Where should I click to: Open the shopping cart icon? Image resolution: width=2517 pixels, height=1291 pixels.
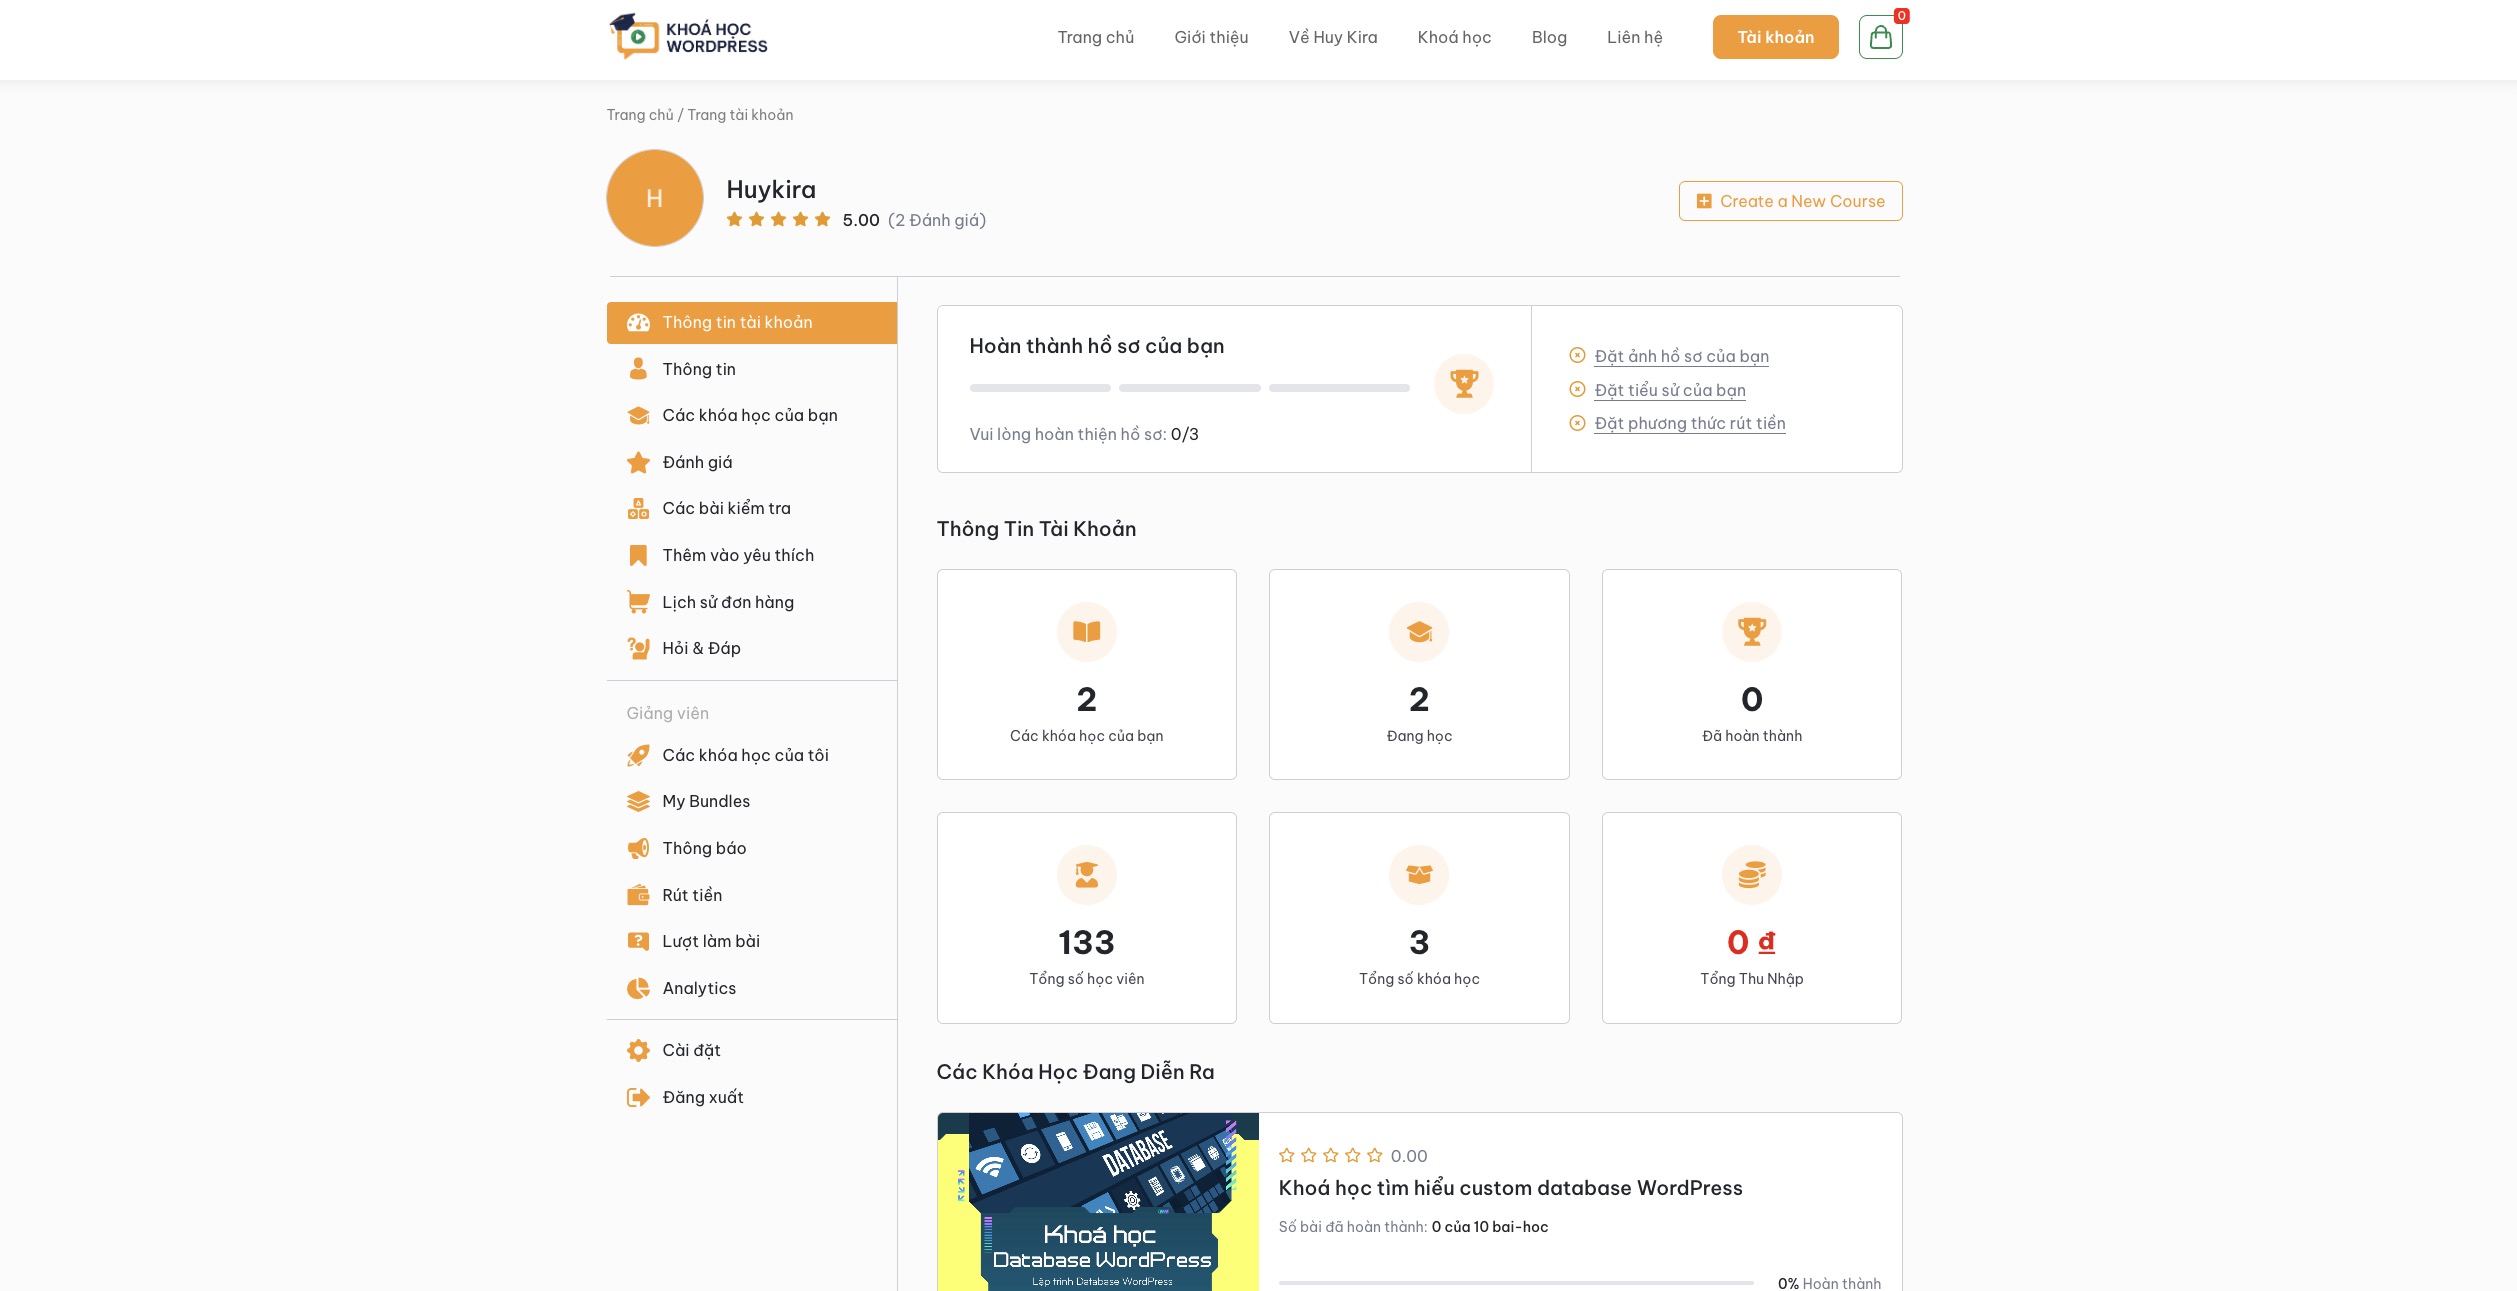click(1880, 37)
